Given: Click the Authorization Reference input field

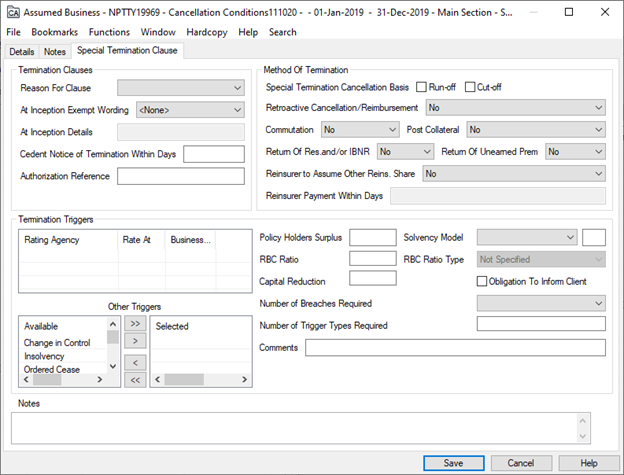Looking at the screenshot, I should click(180, 176).
